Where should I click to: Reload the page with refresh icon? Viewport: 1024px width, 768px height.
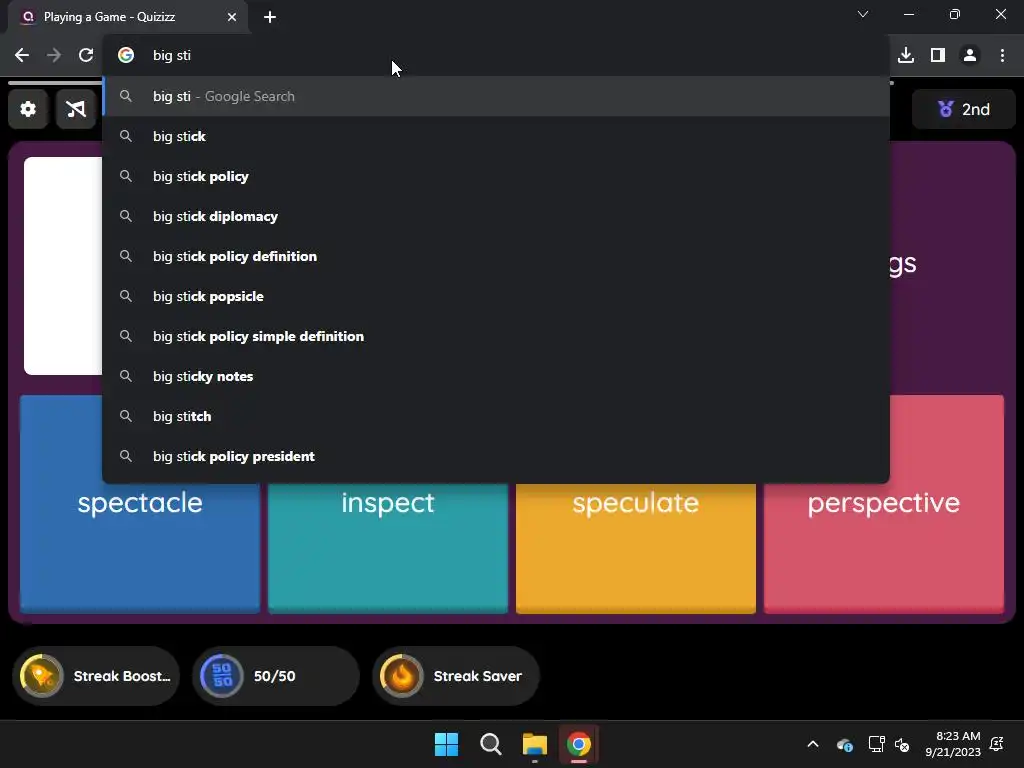[86, 56]
